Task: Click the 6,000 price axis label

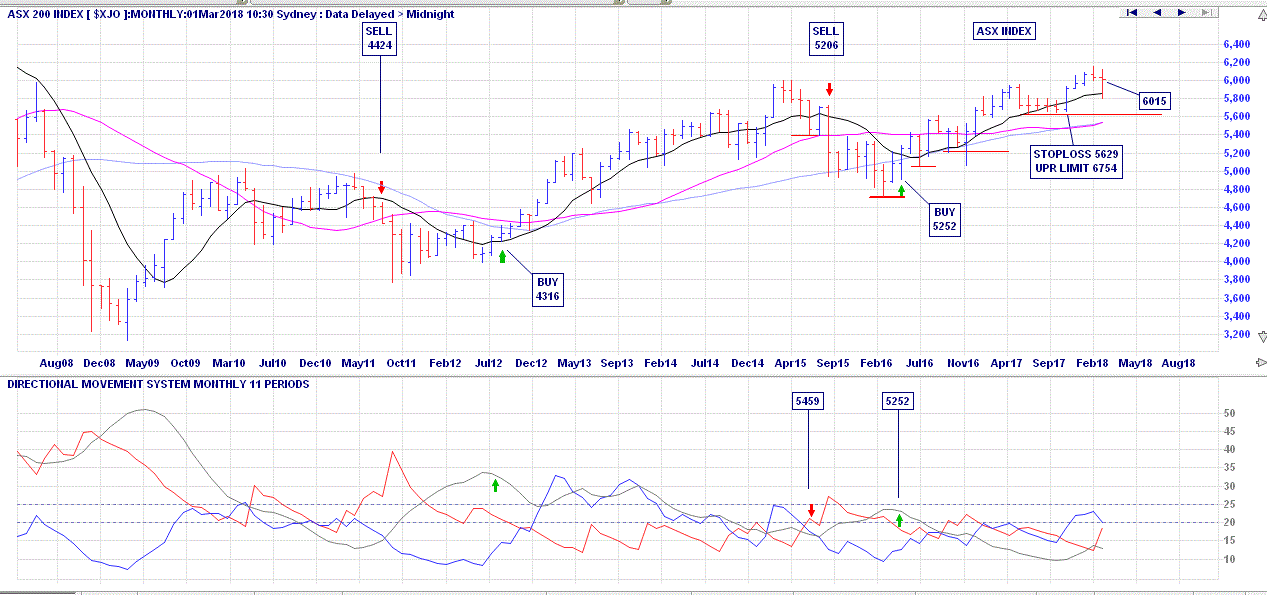Action: coord(1236,81)
